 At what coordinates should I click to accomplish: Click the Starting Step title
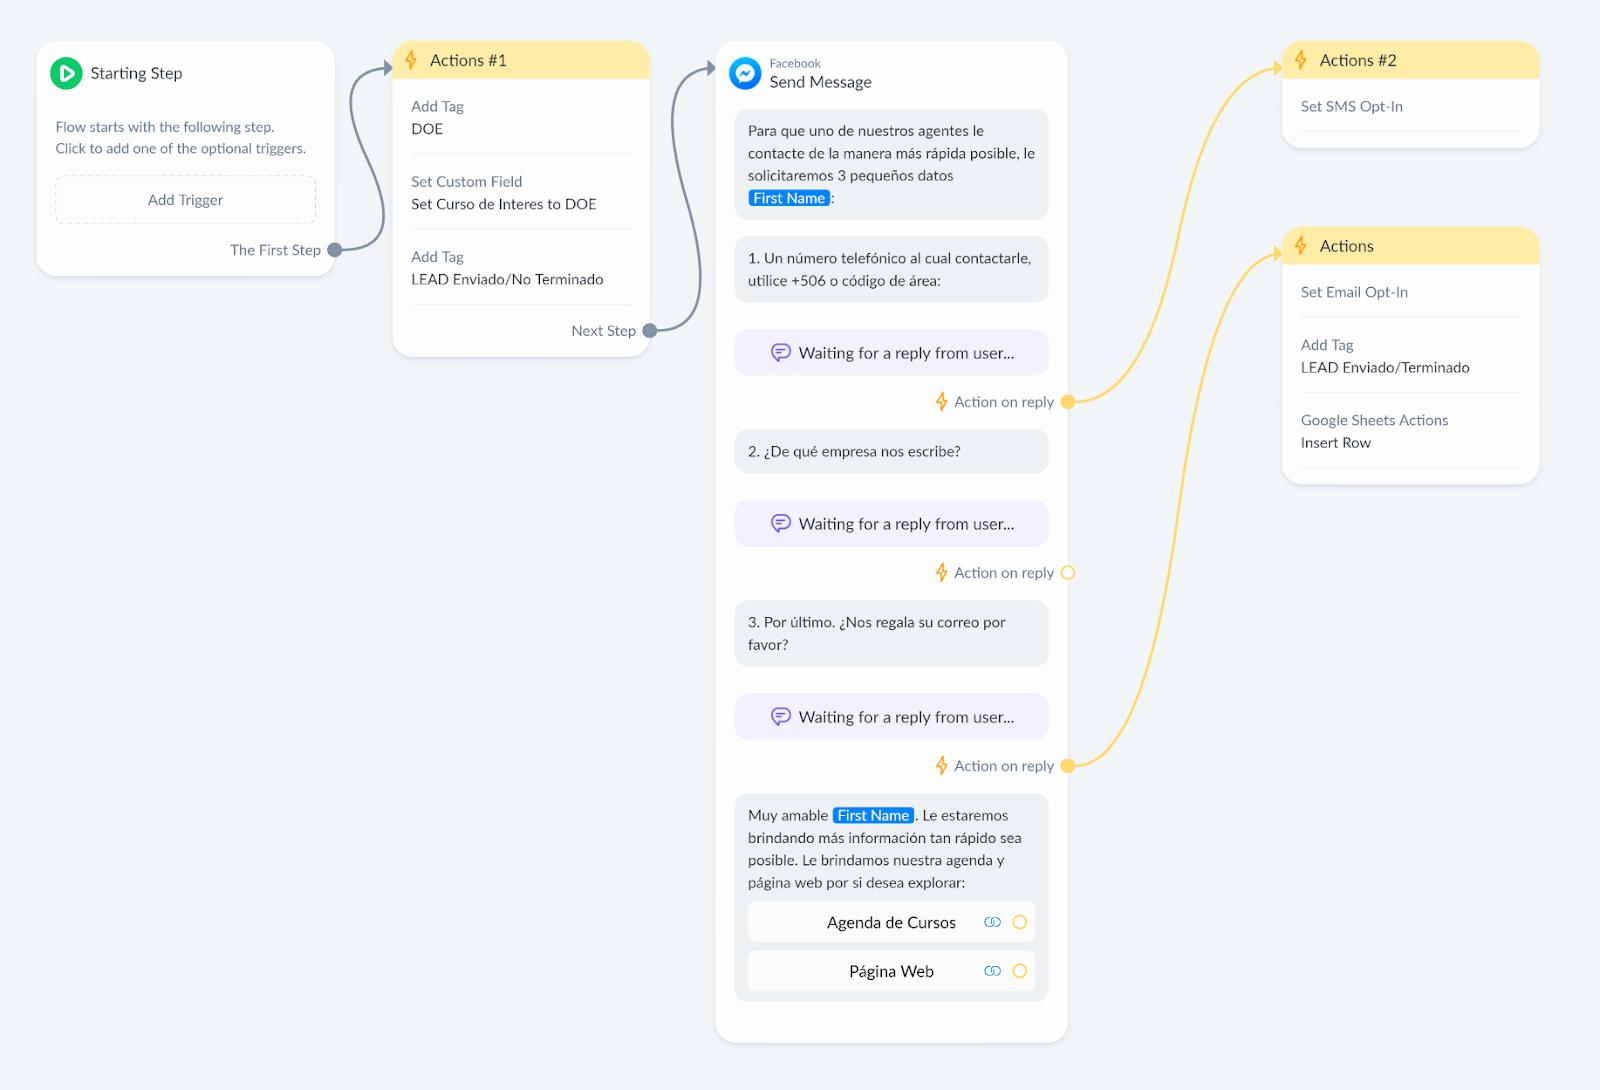(136, 73)
